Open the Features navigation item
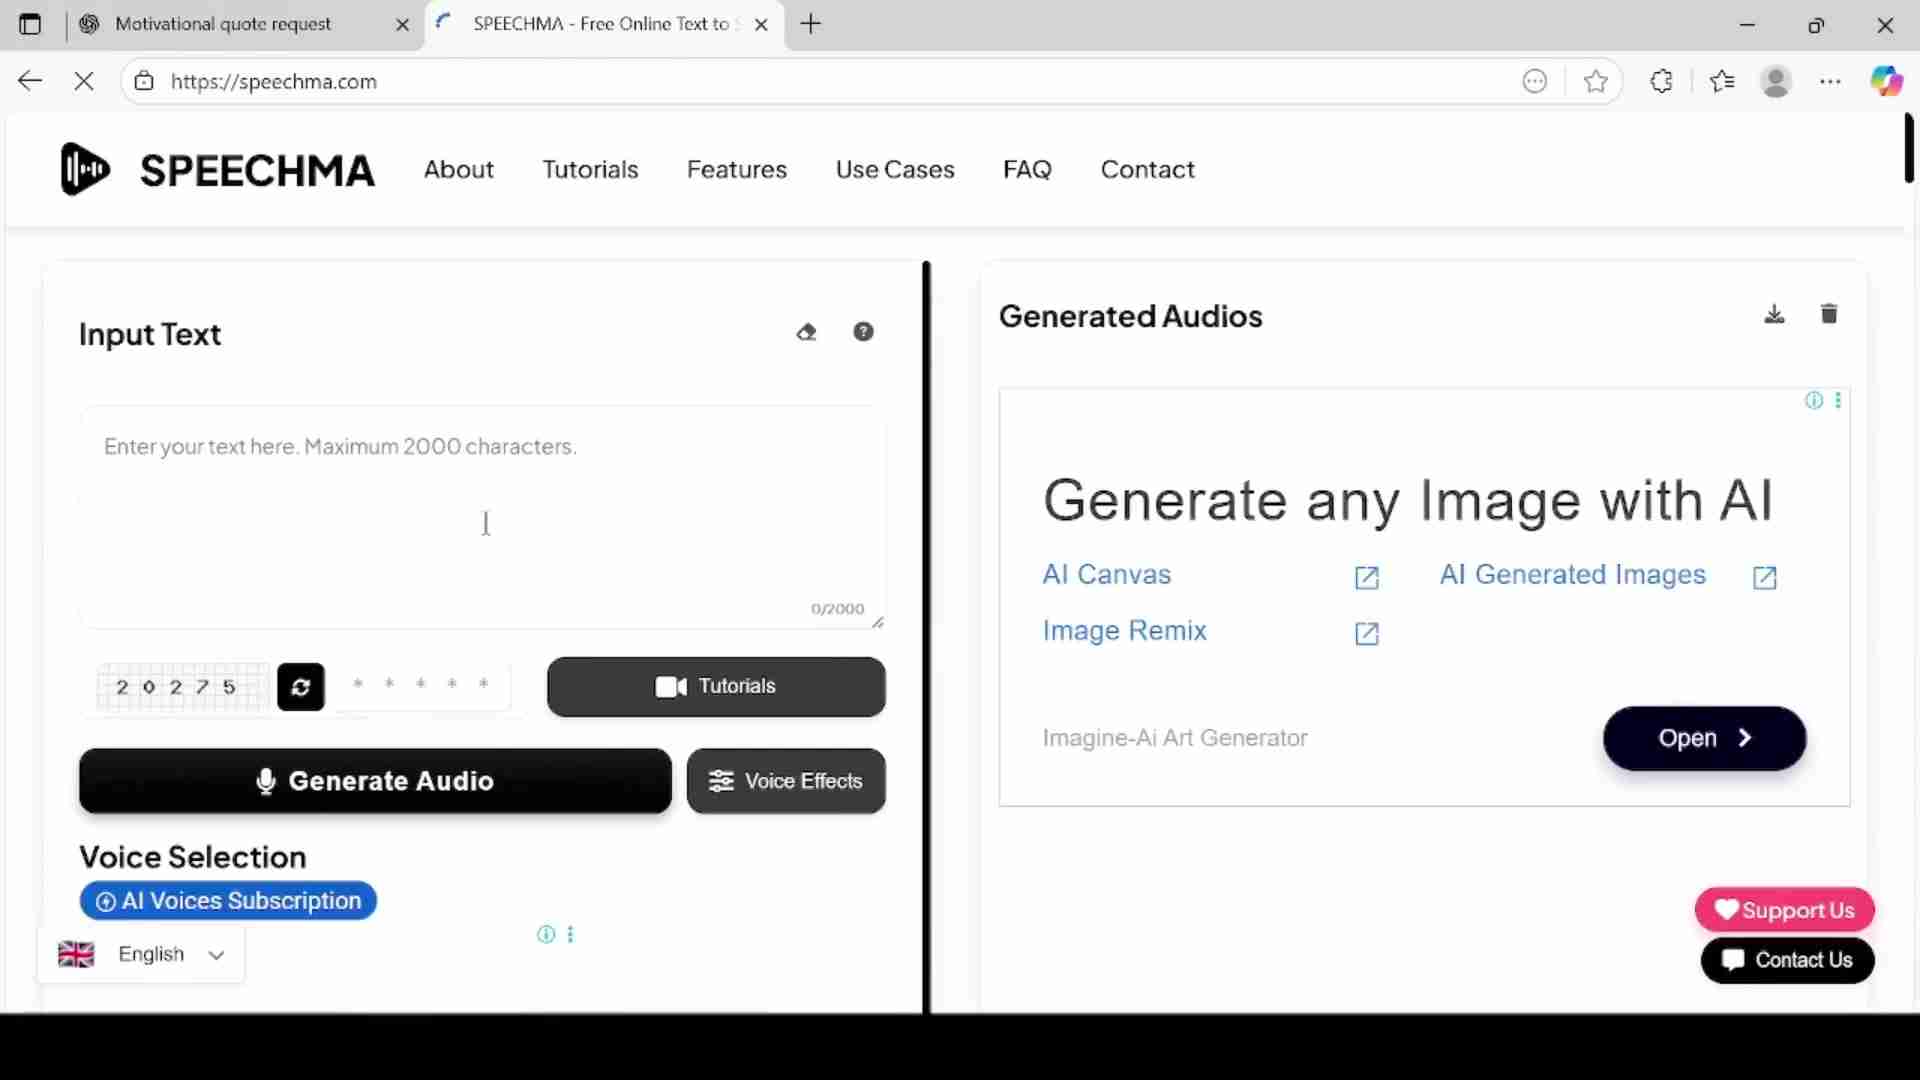Image resolution: width=1920 pixels, height=1080 pixels. coord(736,169)
